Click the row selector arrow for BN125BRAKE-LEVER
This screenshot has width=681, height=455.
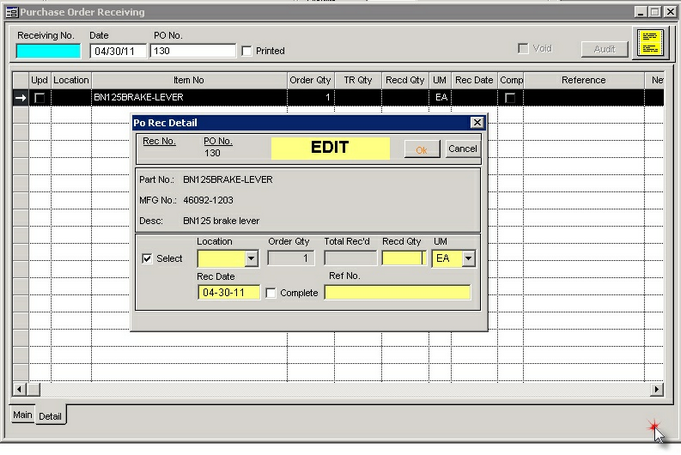[20, 98]
